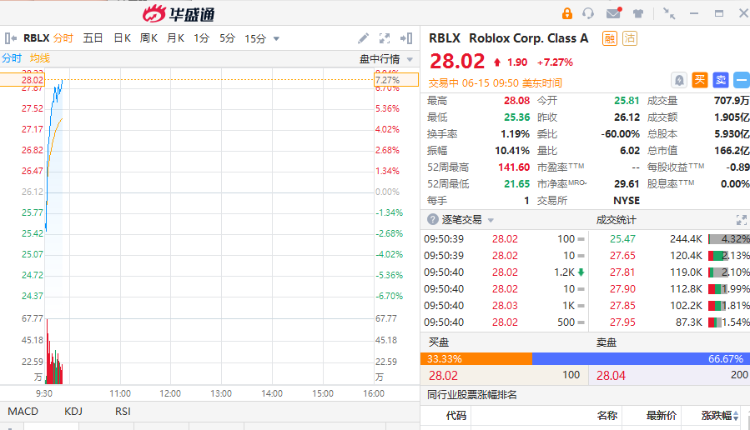The width and height of the screenshot is (750, 430).
Task: Toggle the 均线 average line display
Action: point(40,58)
